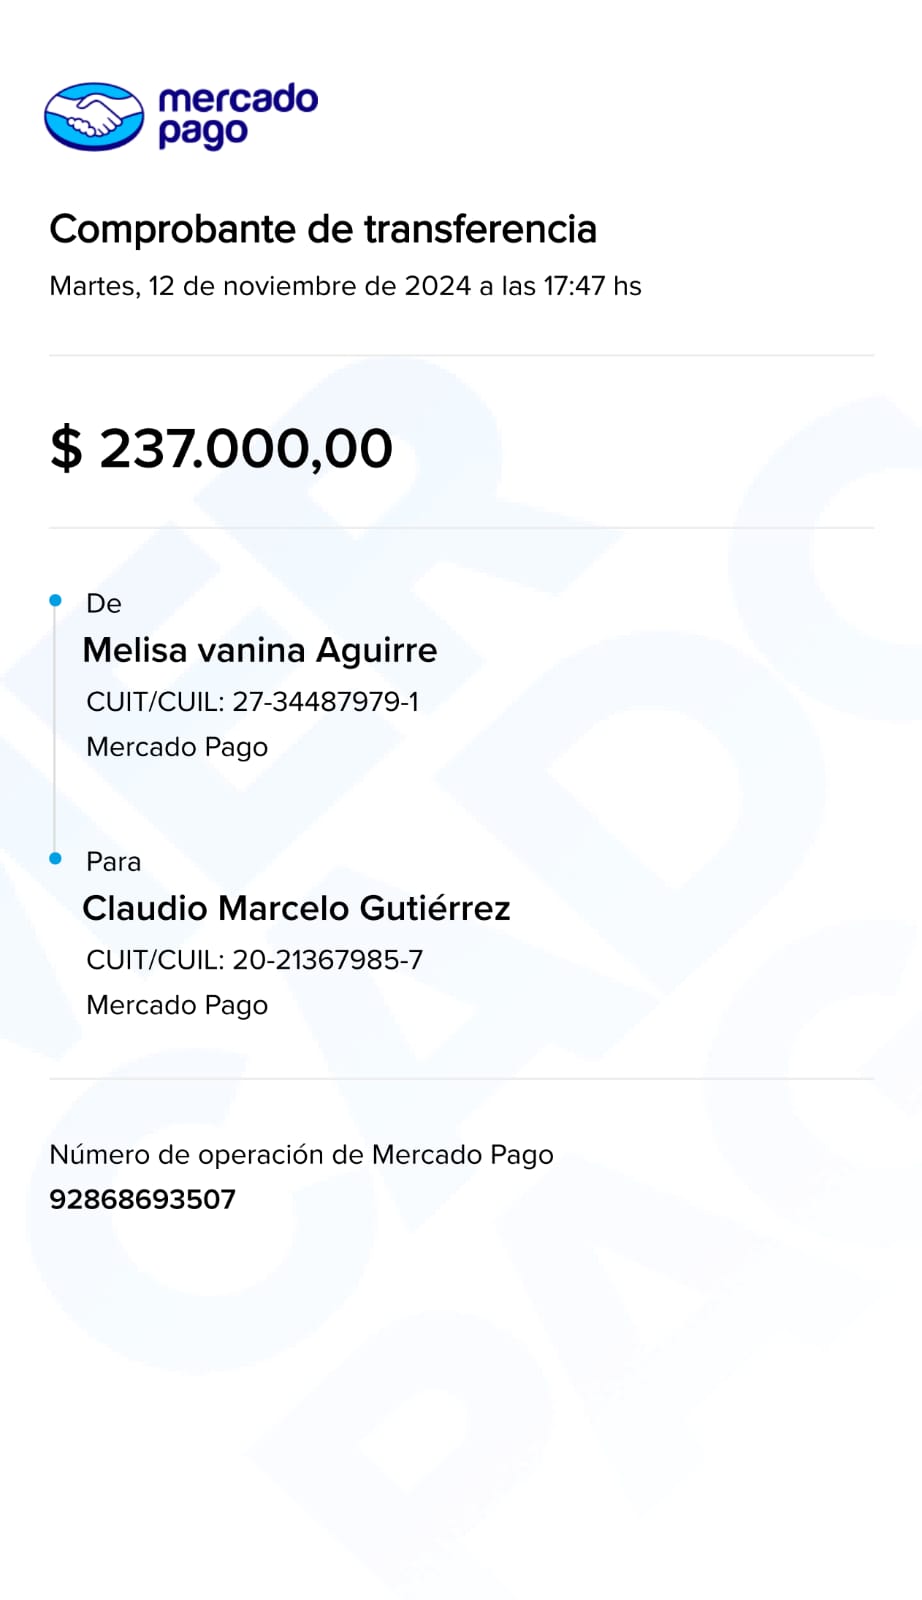Click the "Número de operación de Mercado Pago" label

click(301, 1155)
